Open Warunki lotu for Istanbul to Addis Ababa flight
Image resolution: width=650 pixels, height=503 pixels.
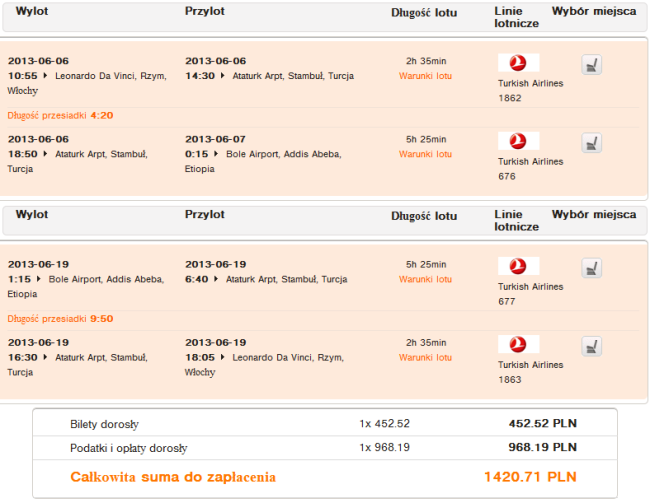[x=425, y=154]
